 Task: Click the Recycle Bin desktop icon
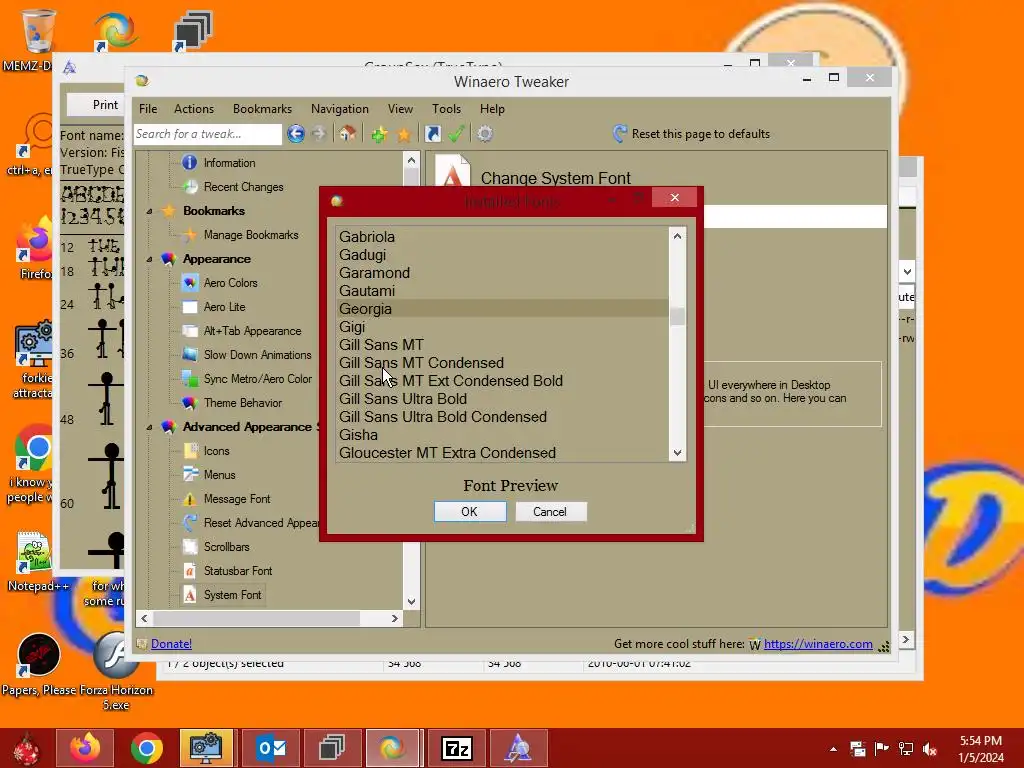(x=37, y=30)
